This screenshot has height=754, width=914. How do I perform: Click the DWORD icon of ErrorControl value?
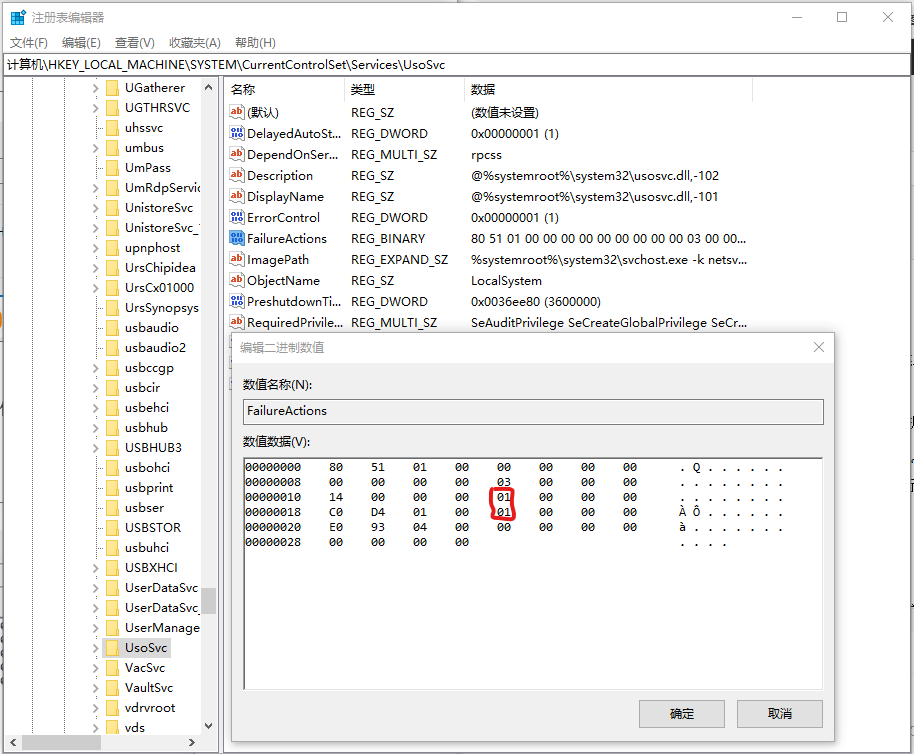tap(237, 217)
